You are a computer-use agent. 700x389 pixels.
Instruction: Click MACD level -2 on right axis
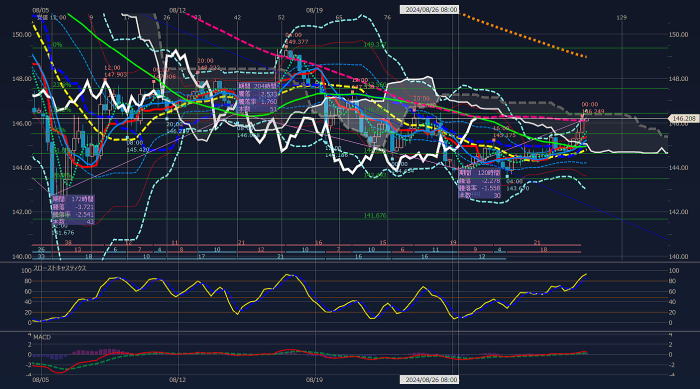click(671, 365)
